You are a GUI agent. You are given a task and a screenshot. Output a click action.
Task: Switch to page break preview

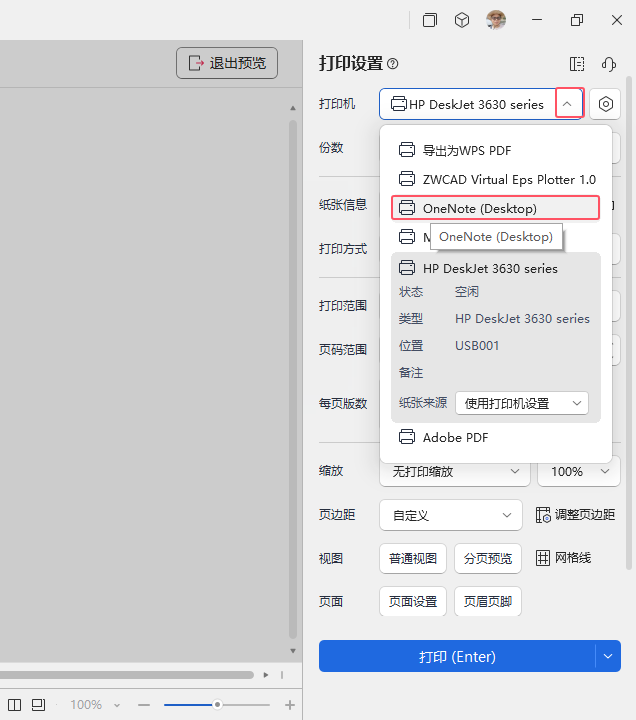[x=488, y=558]
